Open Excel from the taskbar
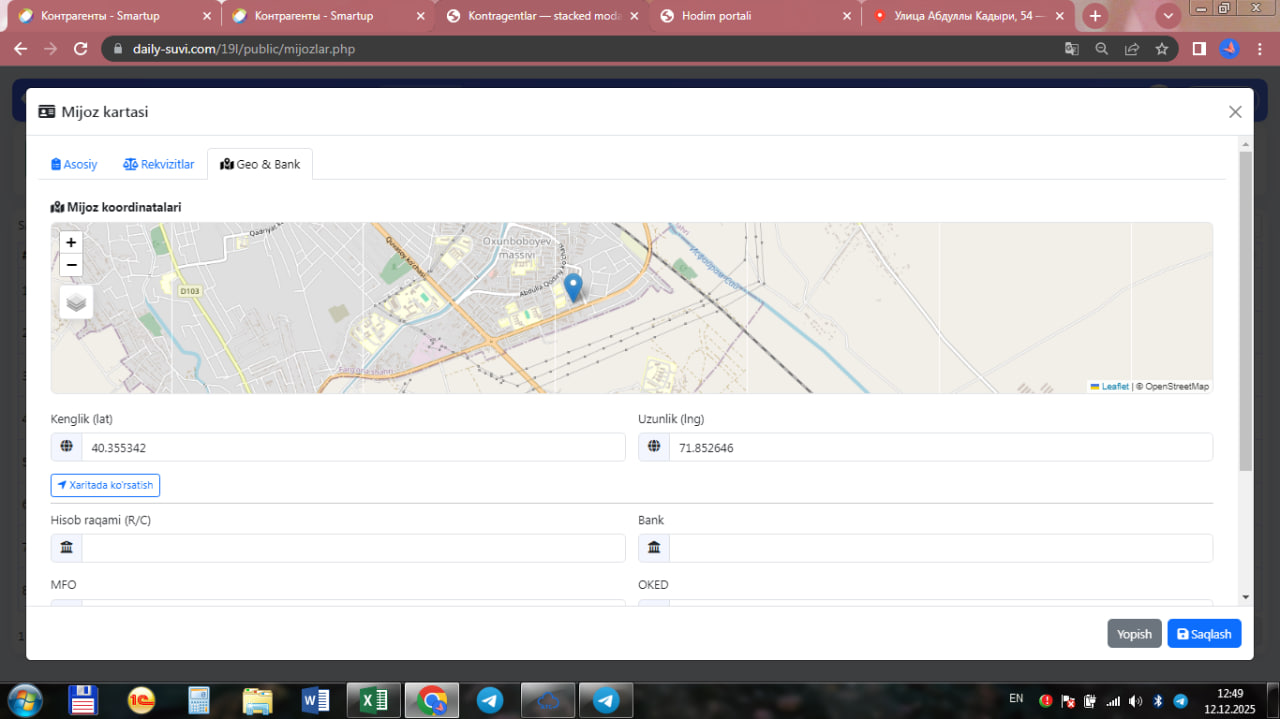Image resolution: width=1280 pixels, height=719 pixels. [x=373, y=700]
